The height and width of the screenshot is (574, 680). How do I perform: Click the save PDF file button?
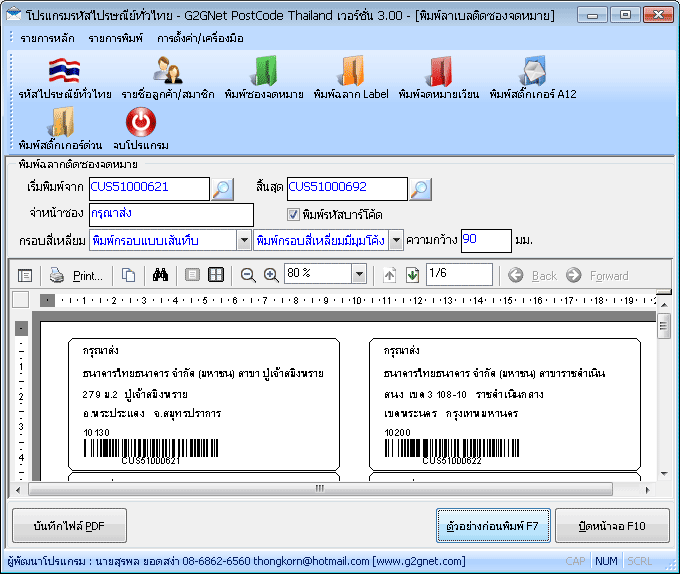[69, 526]
